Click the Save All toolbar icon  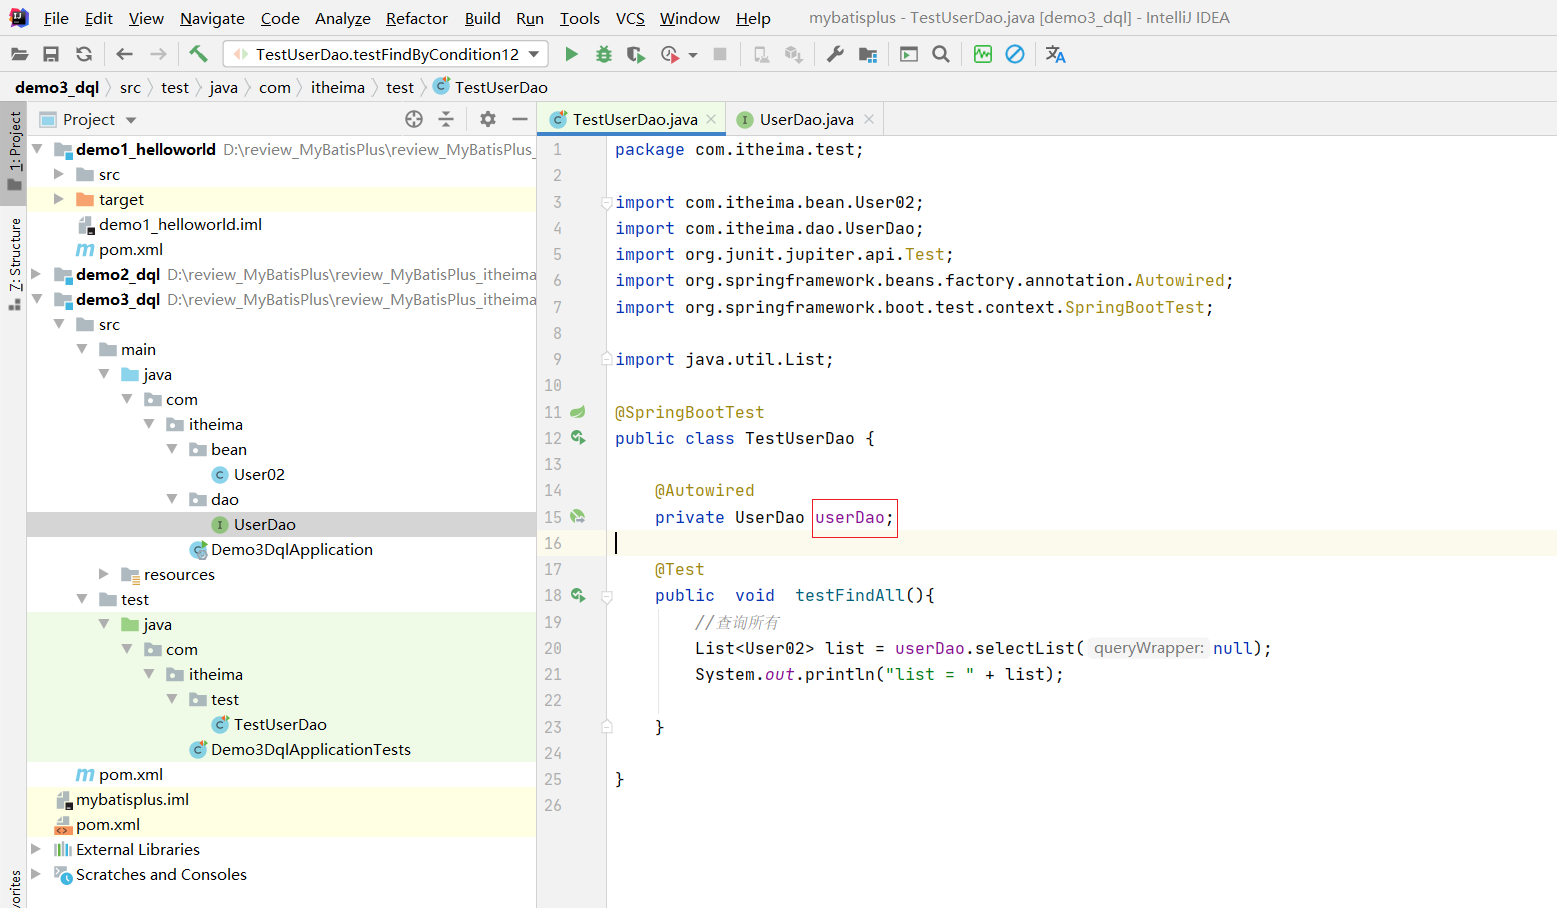tap(51, 54)
